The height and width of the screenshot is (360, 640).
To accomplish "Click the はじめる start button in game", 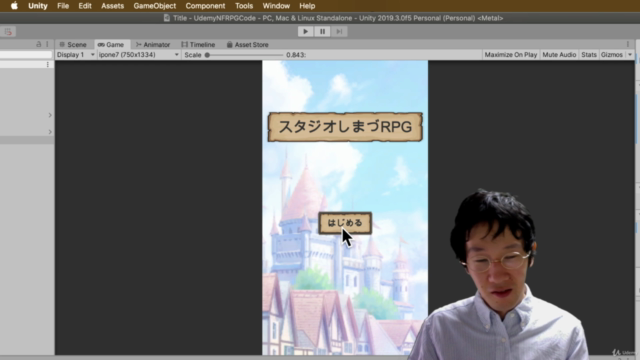I will (345, 223).
